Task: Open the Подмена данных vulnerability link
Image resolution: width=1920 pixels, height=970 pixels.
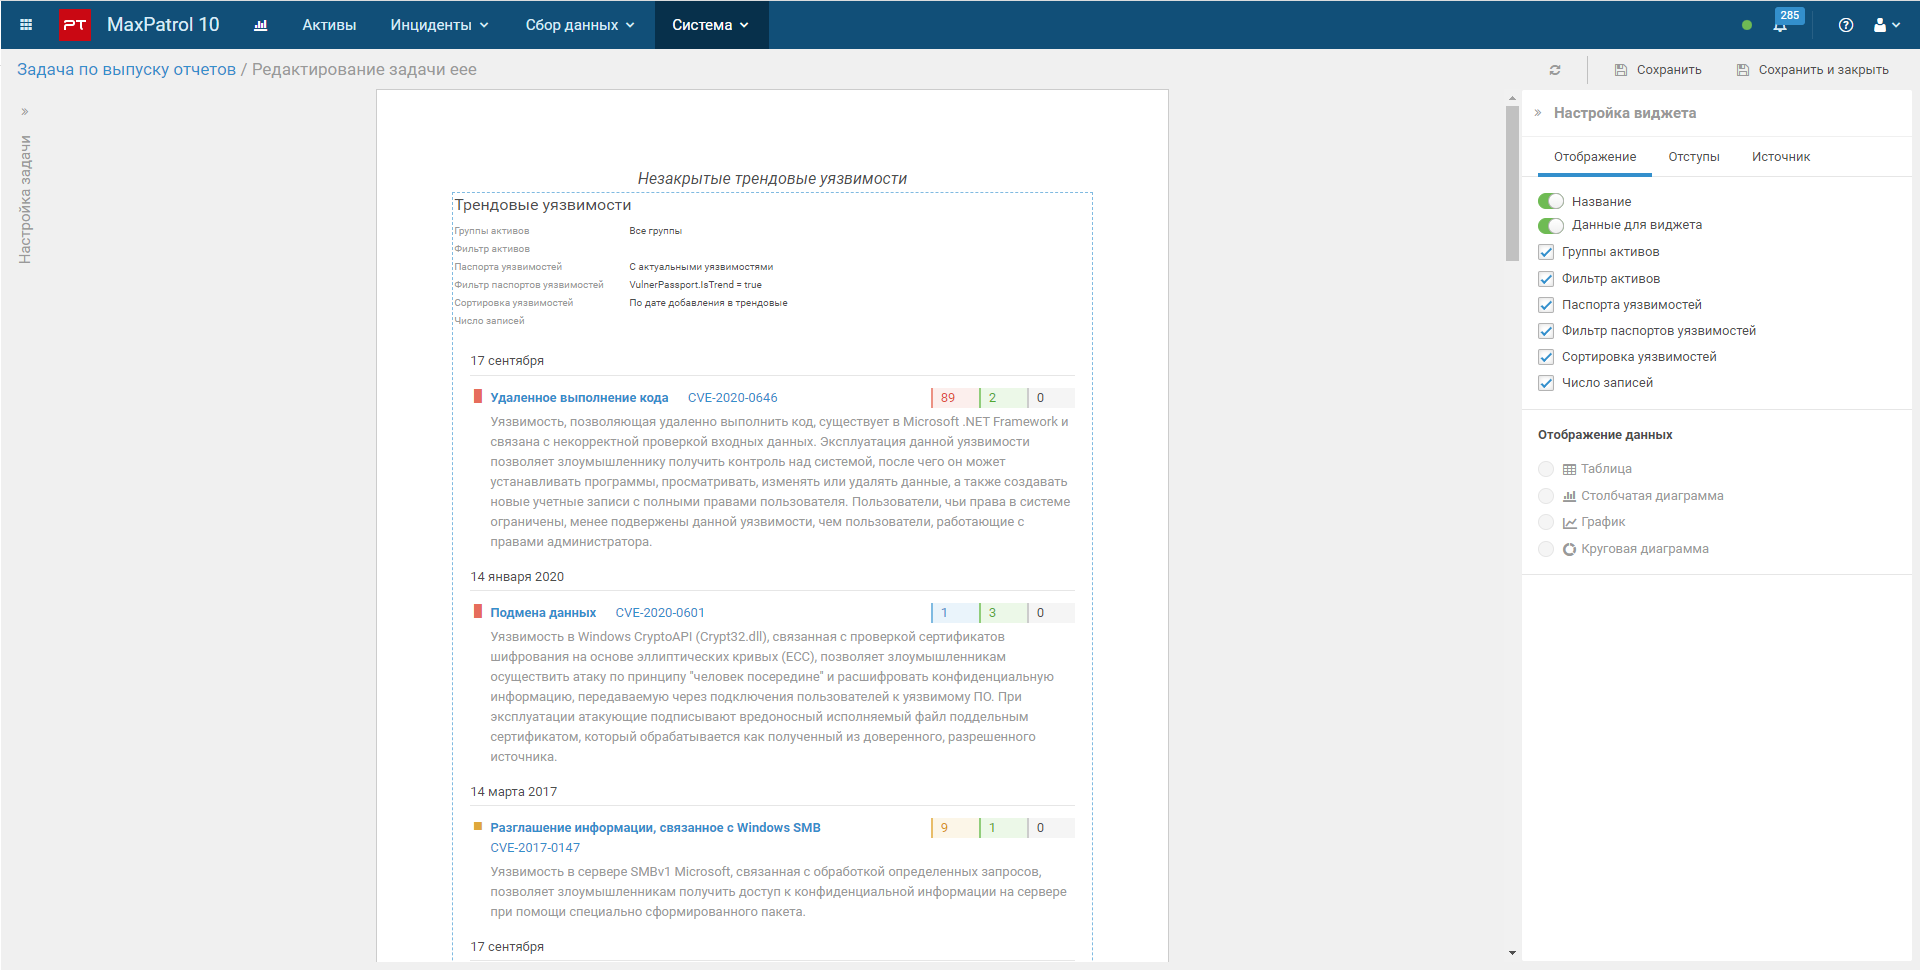Action: tap(543, 613)
